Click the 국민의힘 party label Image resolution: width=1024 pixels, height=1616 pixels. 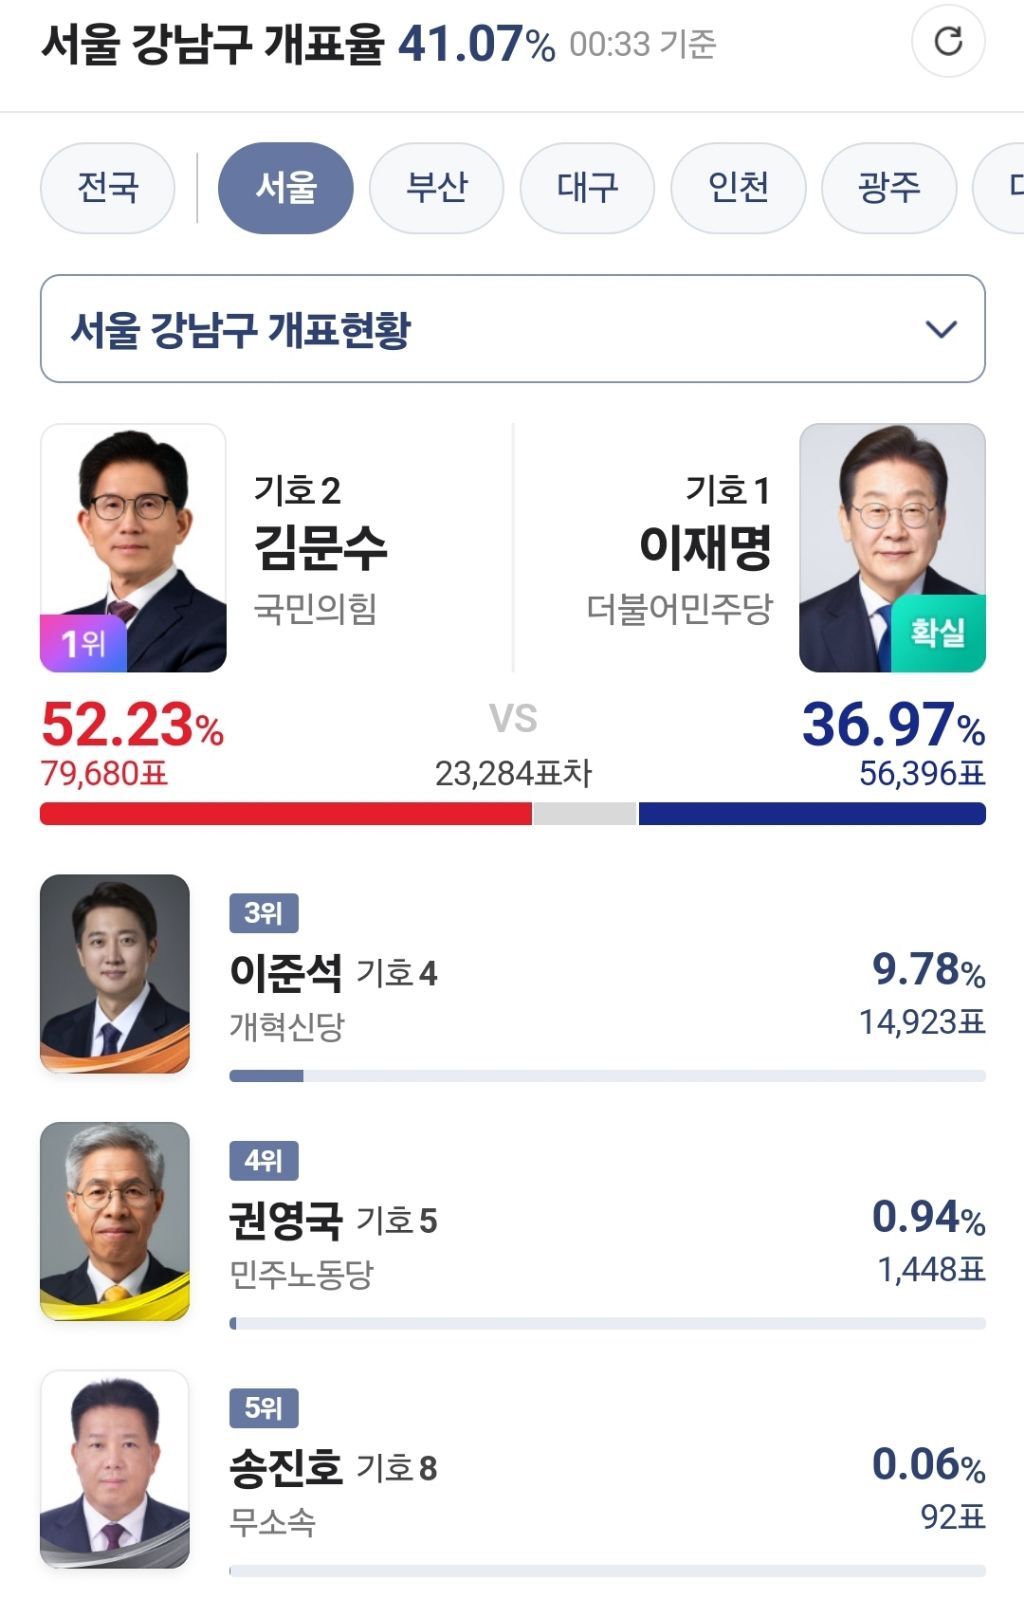pyautogui.click(x=315, y=608)
